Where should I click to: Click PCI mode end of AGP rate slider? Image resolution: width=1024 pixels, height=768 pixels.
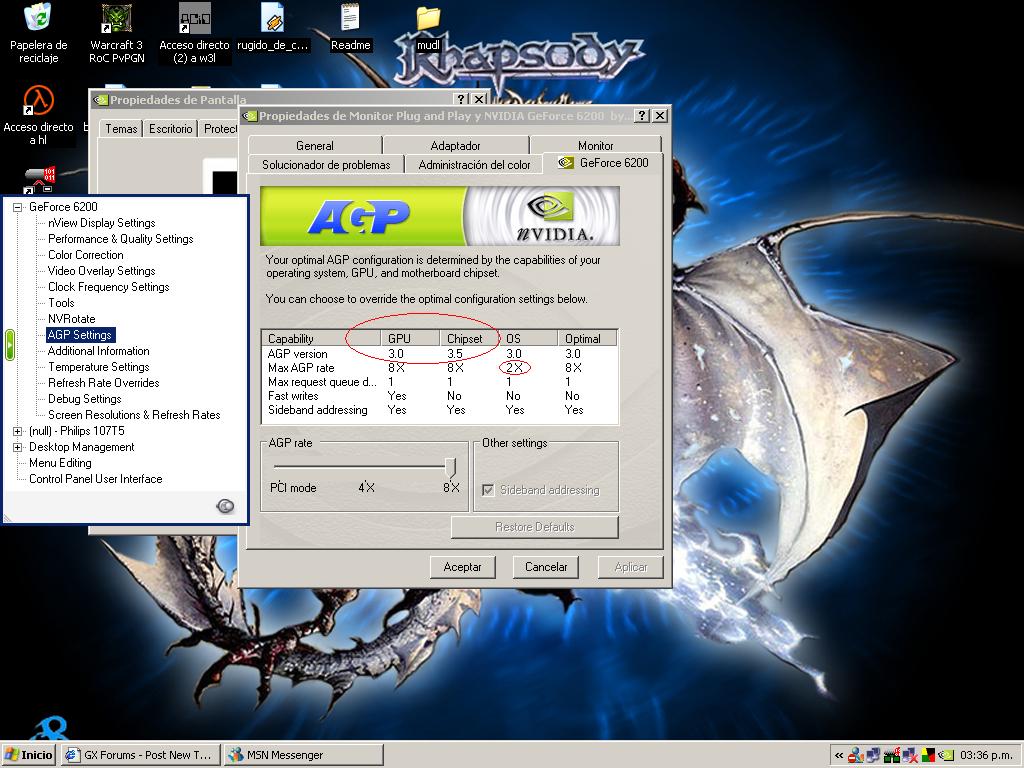(x=293, y=487)
